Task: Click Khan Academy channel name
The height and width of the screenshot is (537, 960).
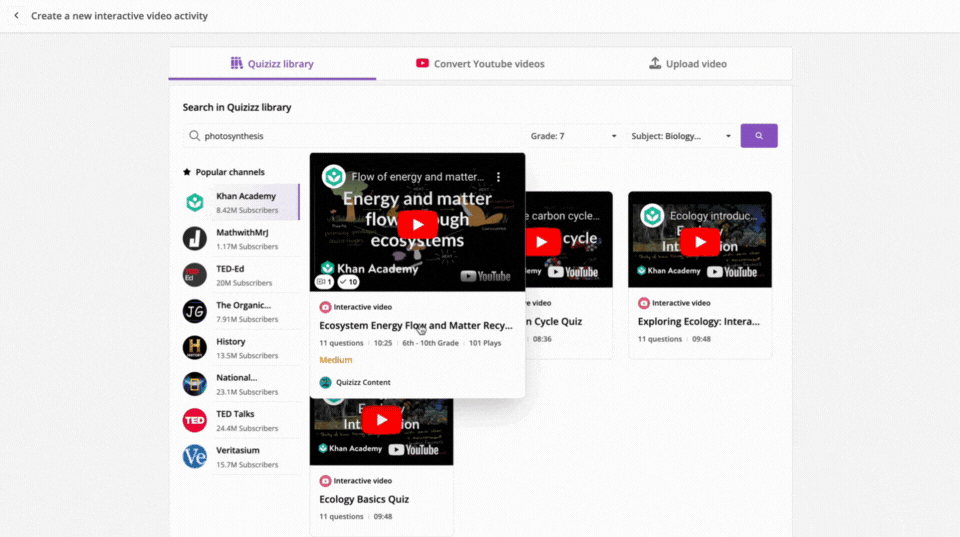Action: click(246, 196)
